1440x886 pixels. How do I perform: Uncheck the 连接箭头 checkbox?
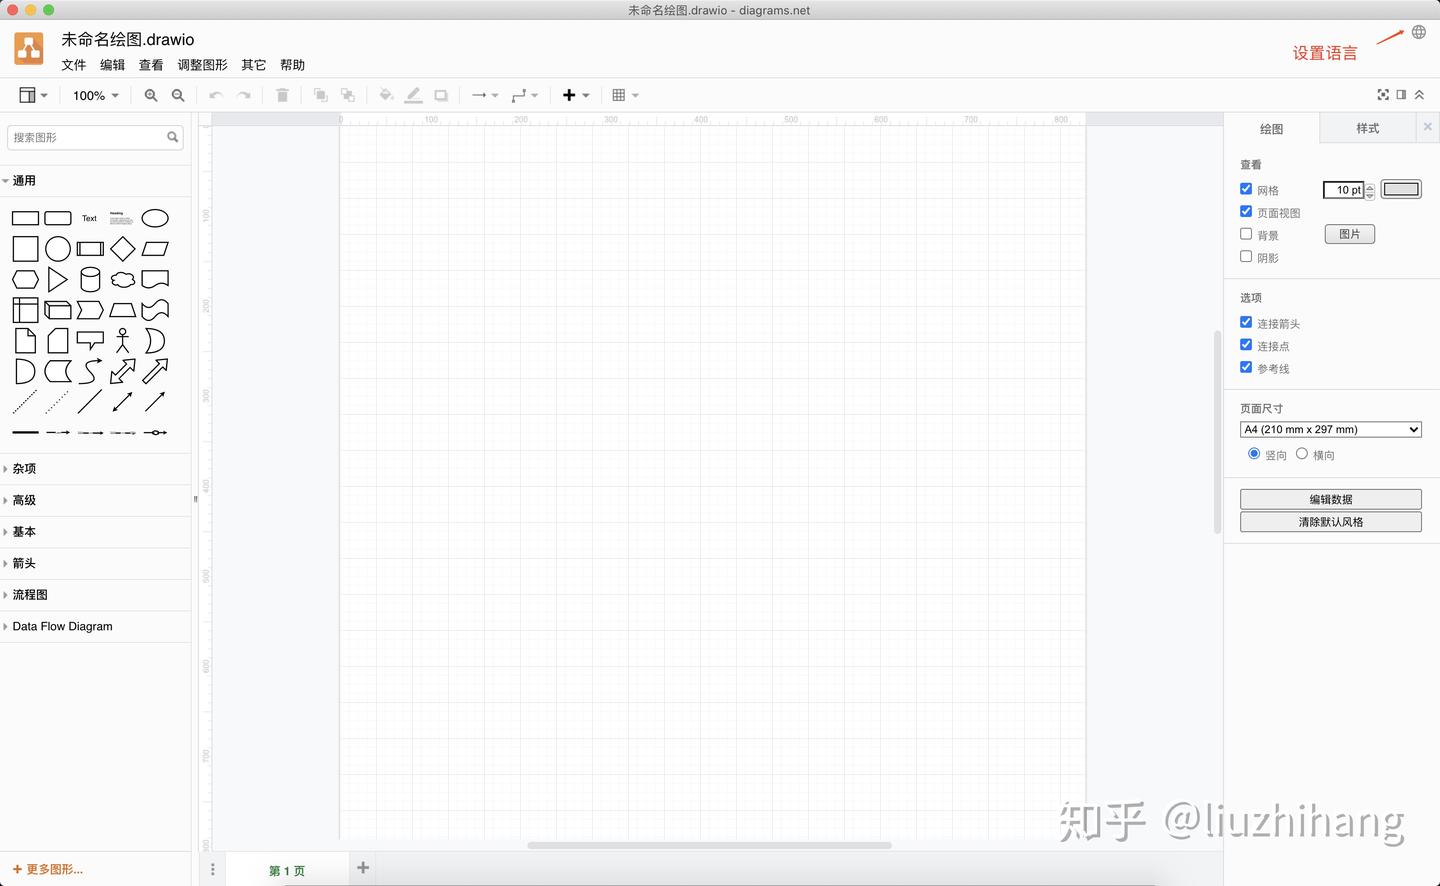click(x=1246, y=322)
